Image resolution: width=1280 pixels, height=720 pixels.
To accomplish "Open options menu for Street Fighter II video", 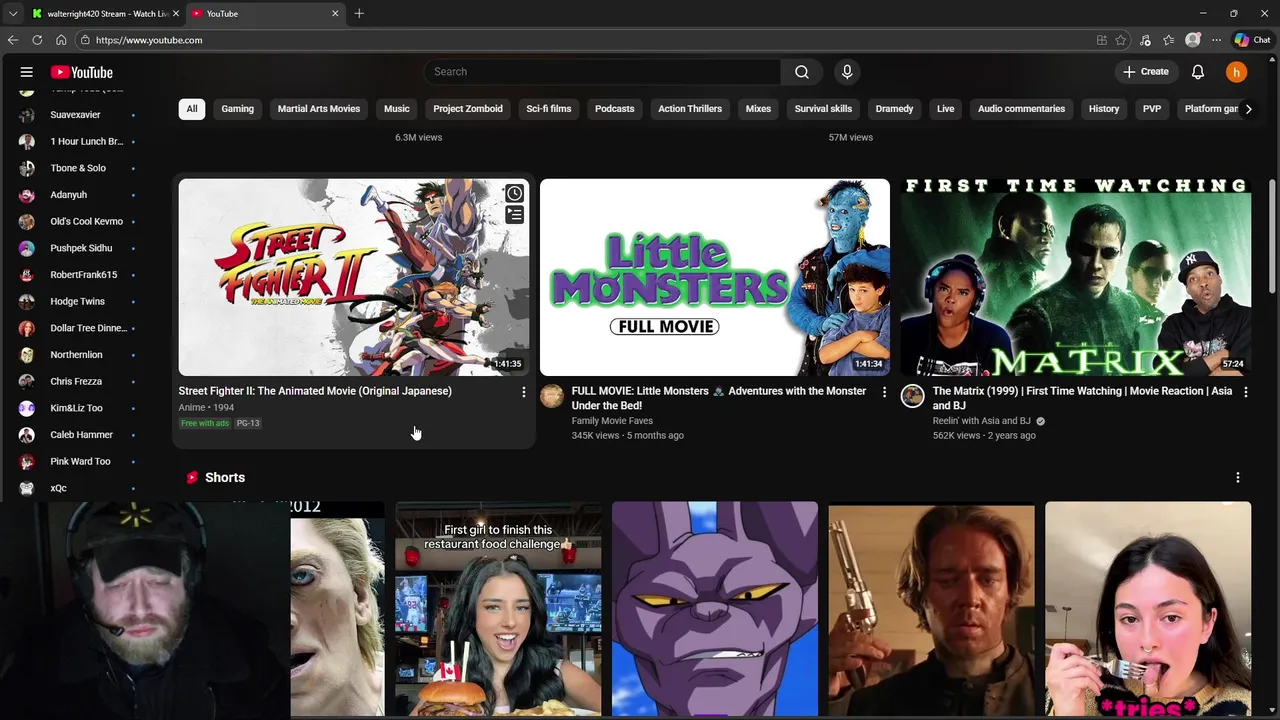I will pyautogui.click(x=523, y=392).
